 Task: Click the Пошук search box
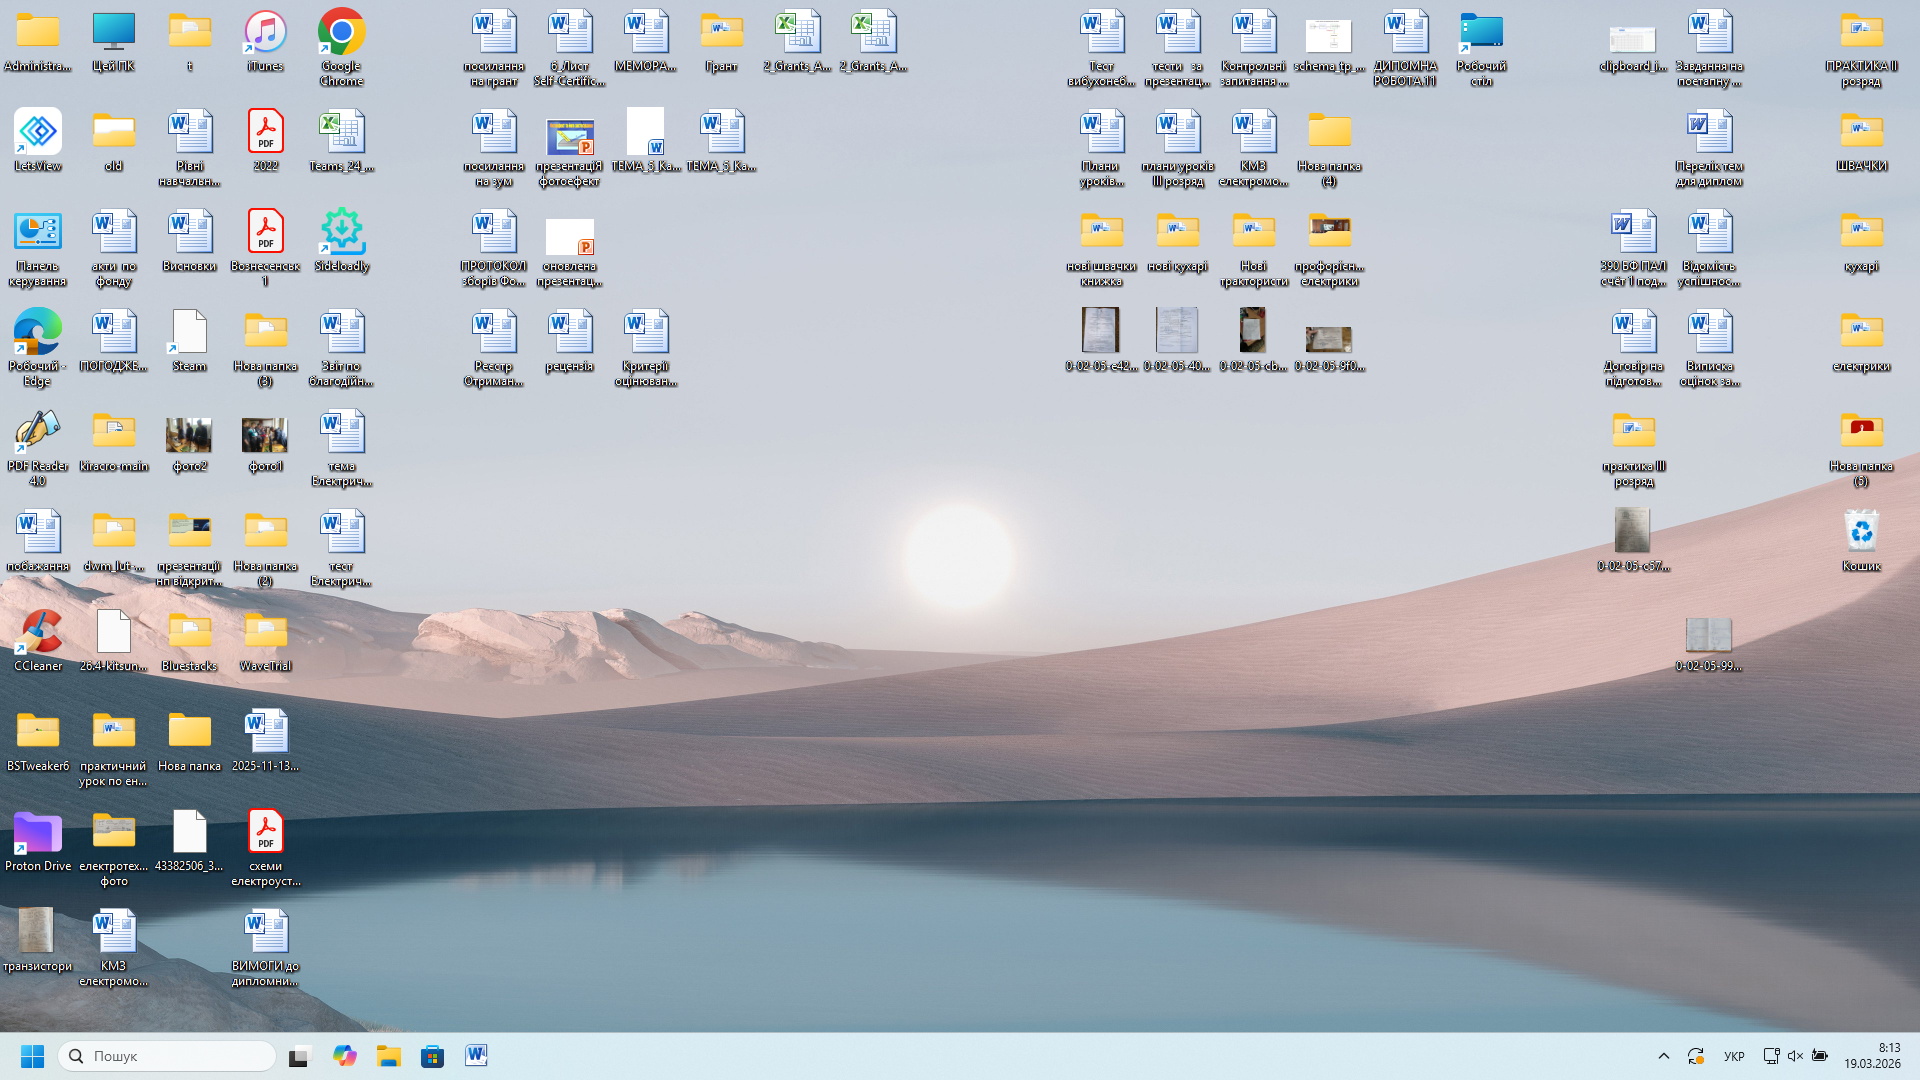168,1056
